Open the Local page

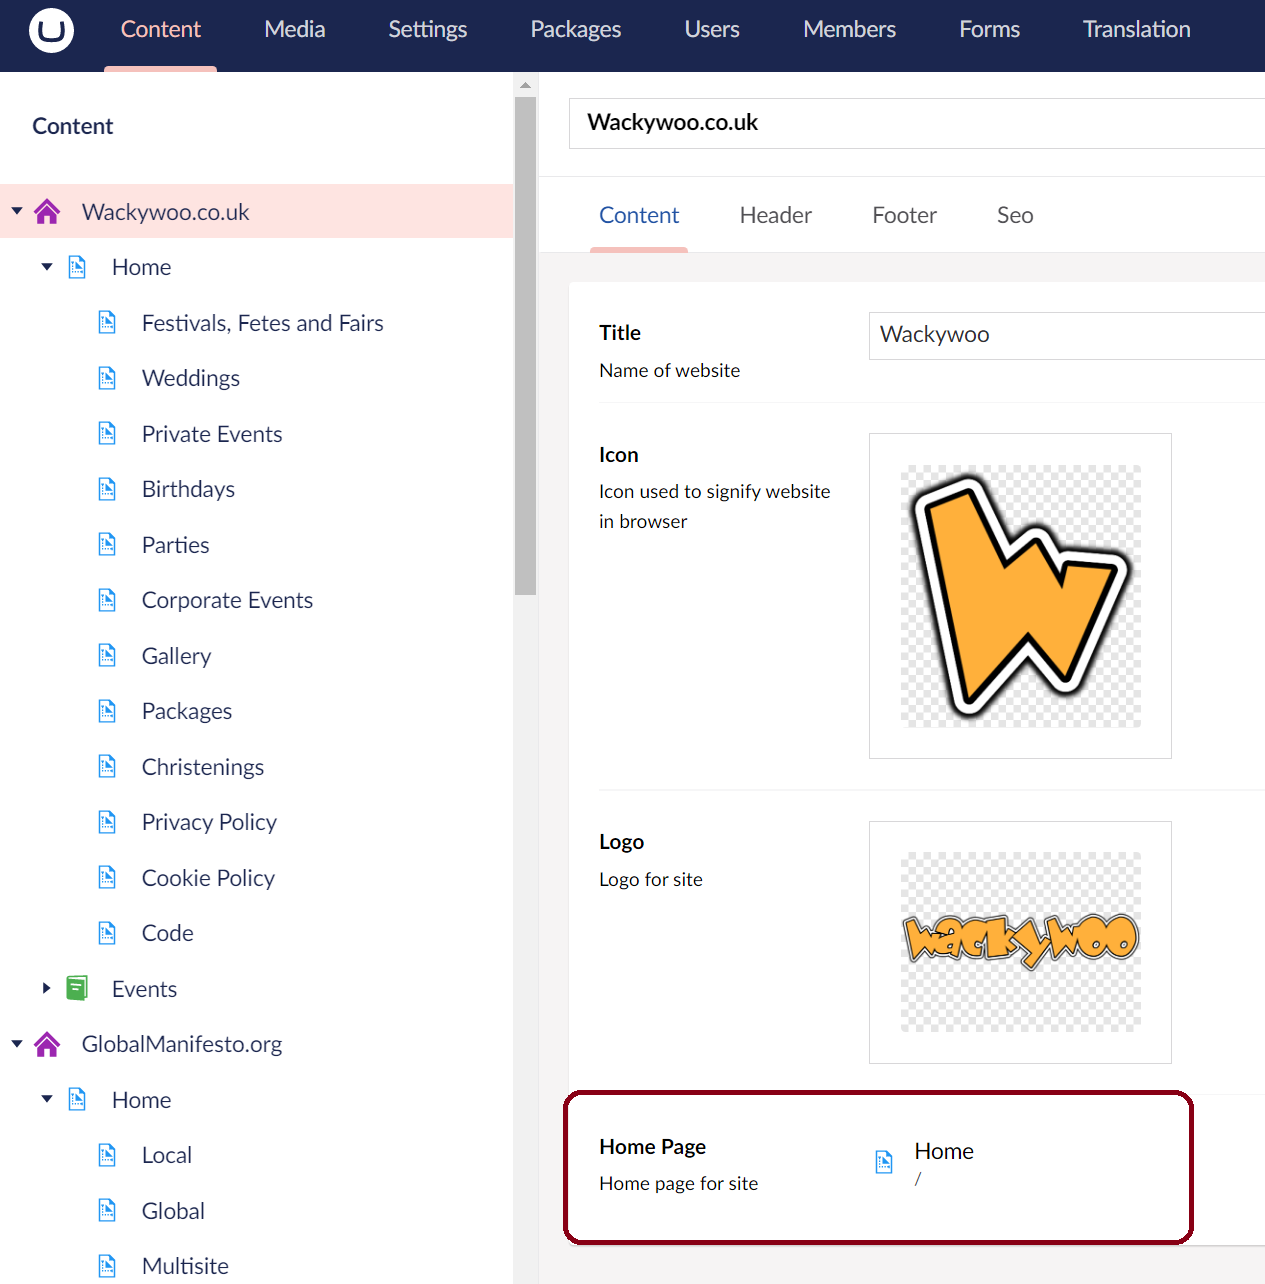pos(167,1155)
